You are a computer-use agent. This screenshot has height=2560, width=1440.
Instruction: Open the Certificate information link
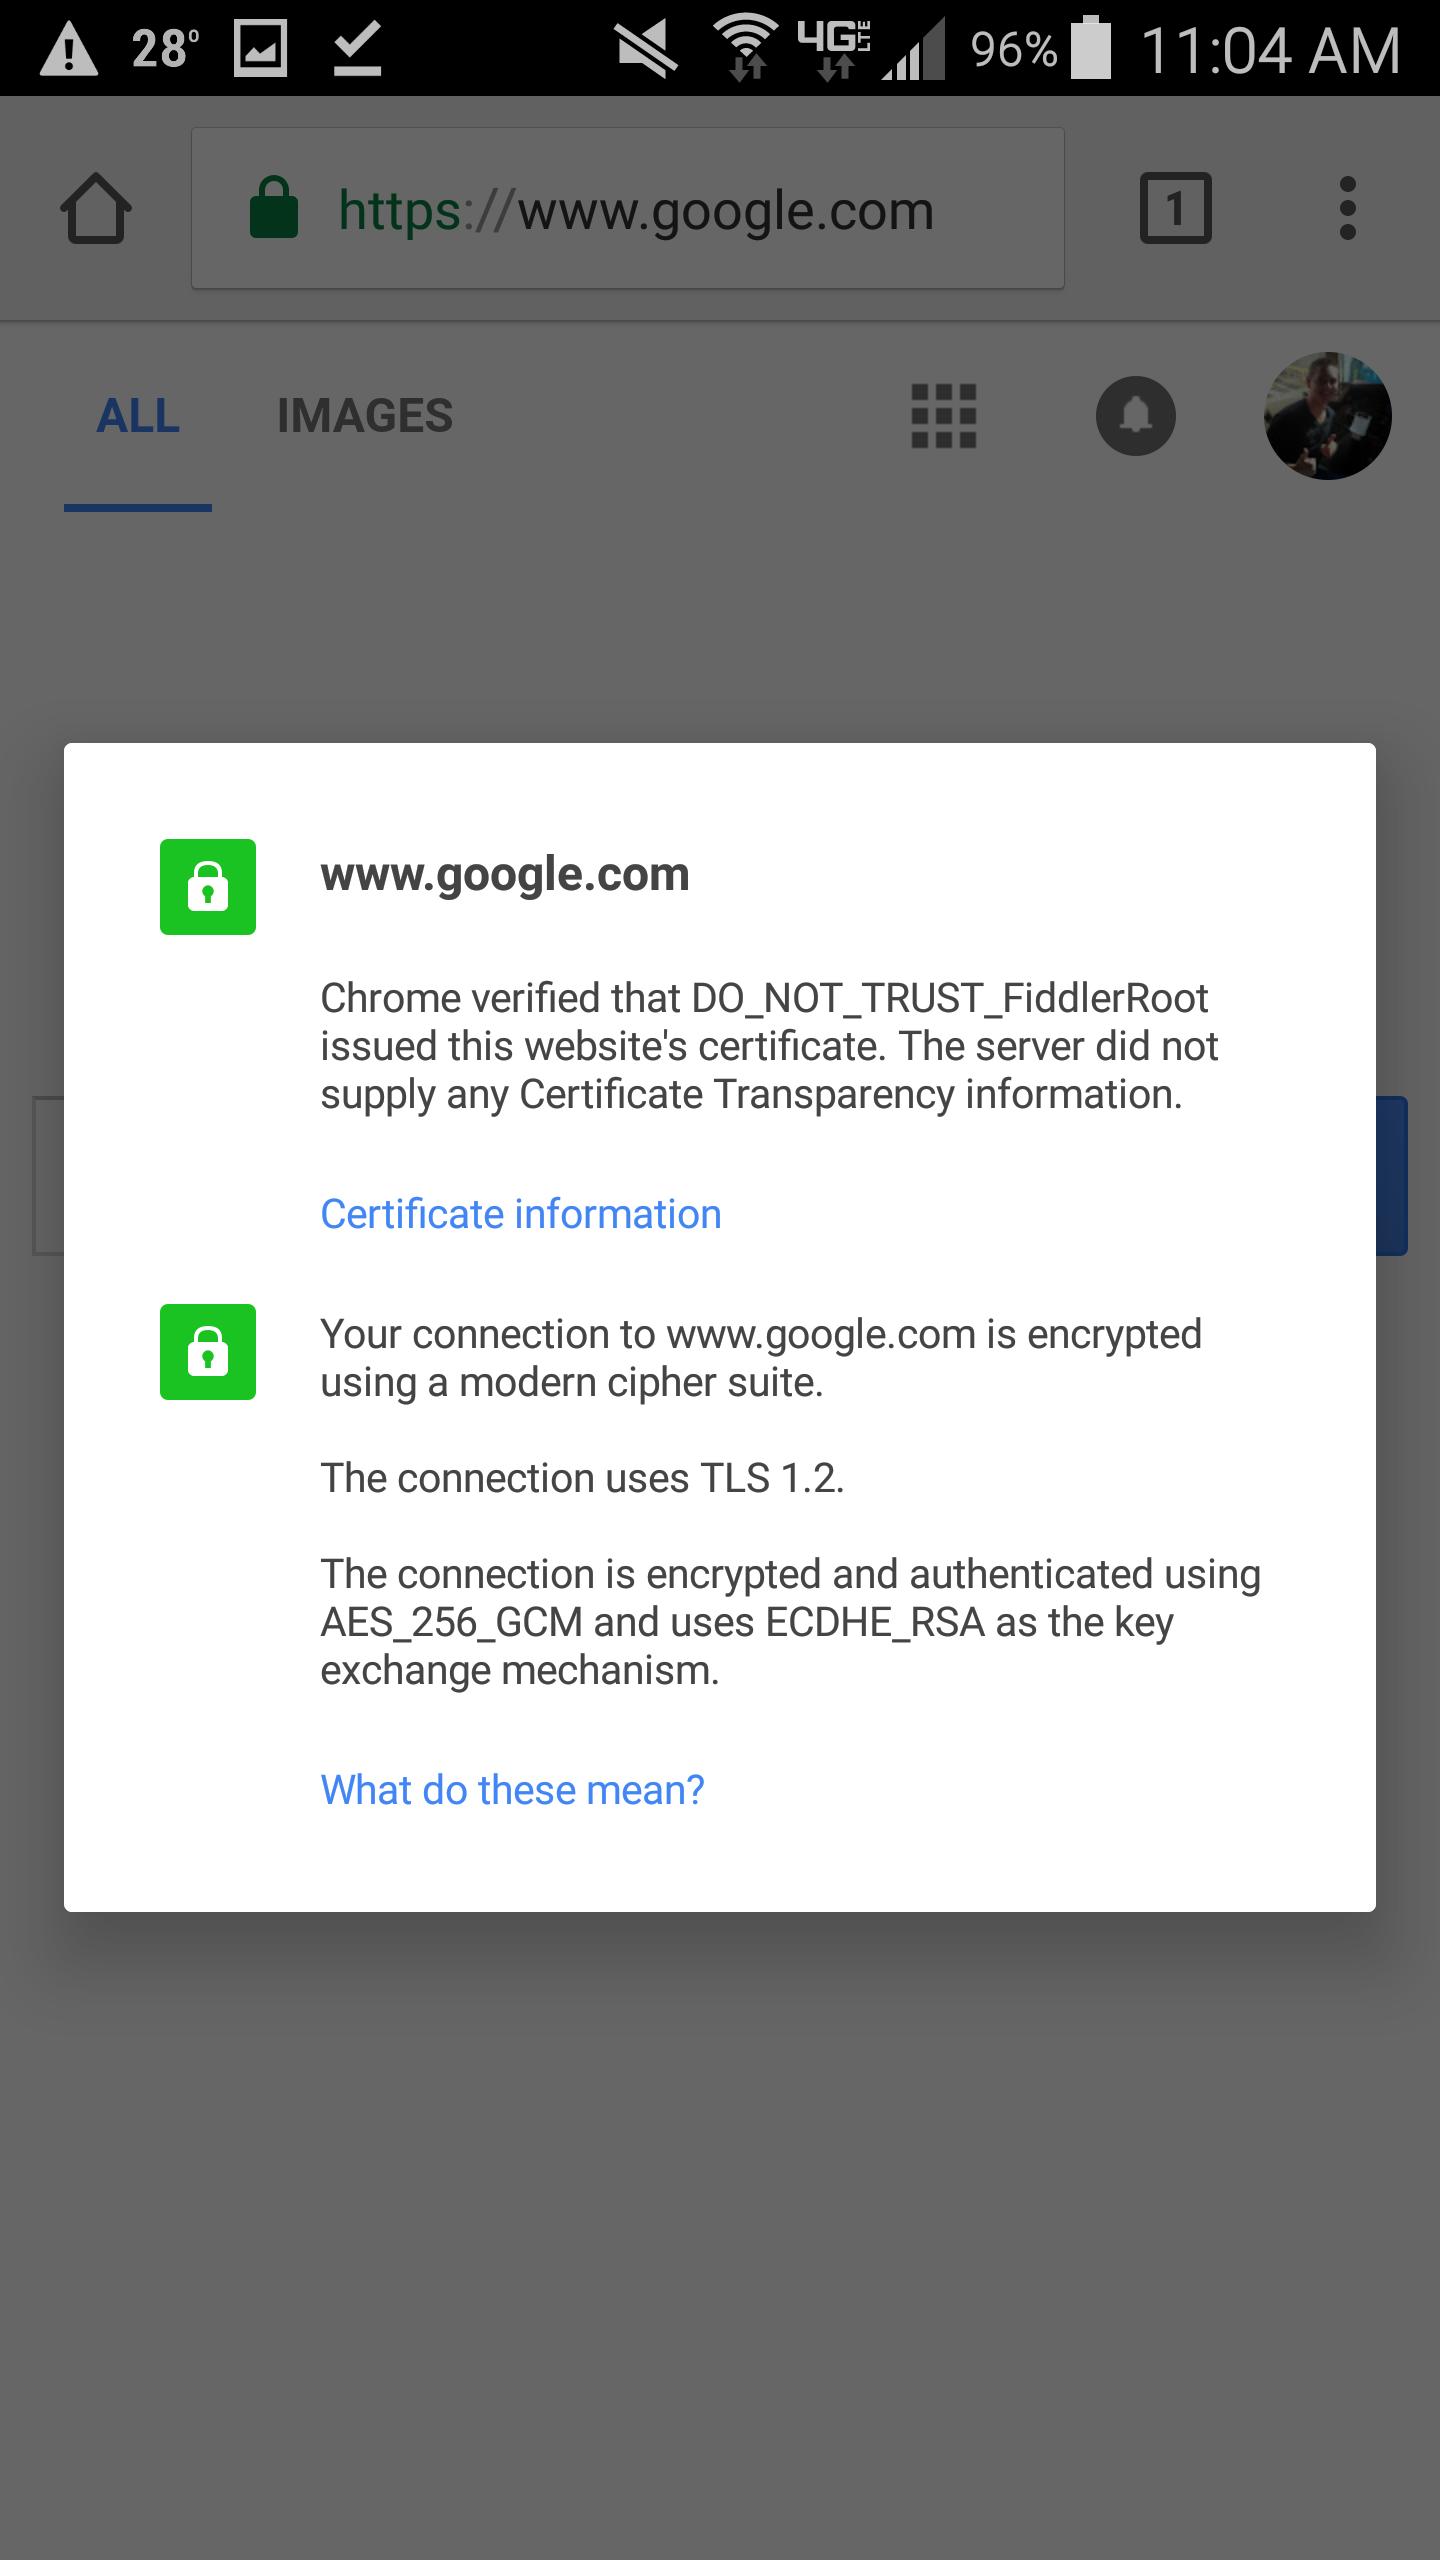tap(520, 1214)
